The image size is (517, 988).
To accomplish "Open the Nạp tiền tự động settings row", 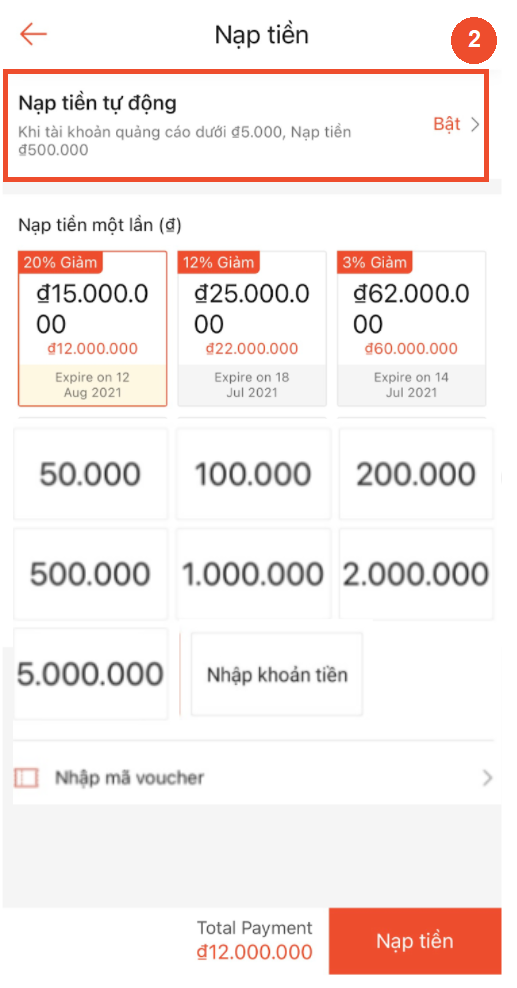I will [x=246, y=125].
